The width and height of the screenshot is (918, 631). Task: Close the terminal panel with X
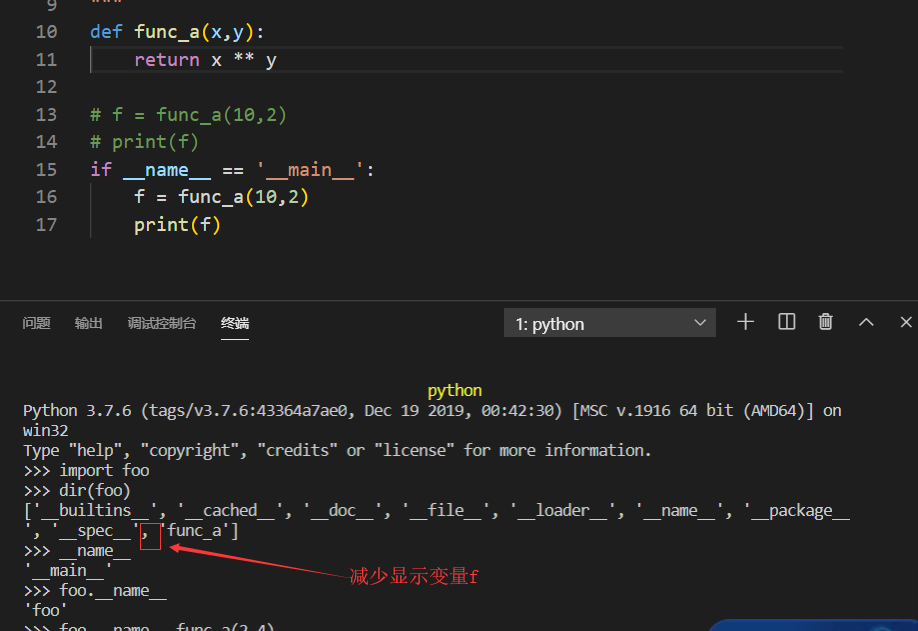tap(906, 322)
